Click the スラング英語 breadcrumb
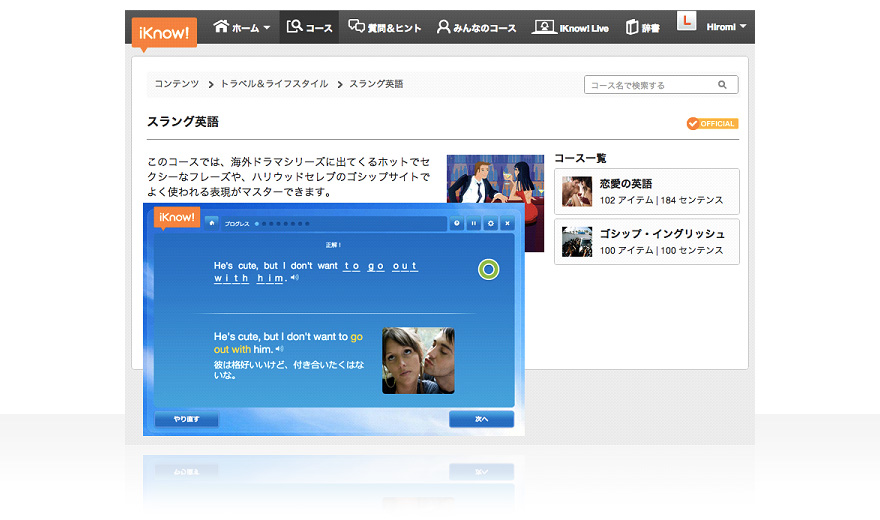This screenshot has width=880, height=520. 376,84
